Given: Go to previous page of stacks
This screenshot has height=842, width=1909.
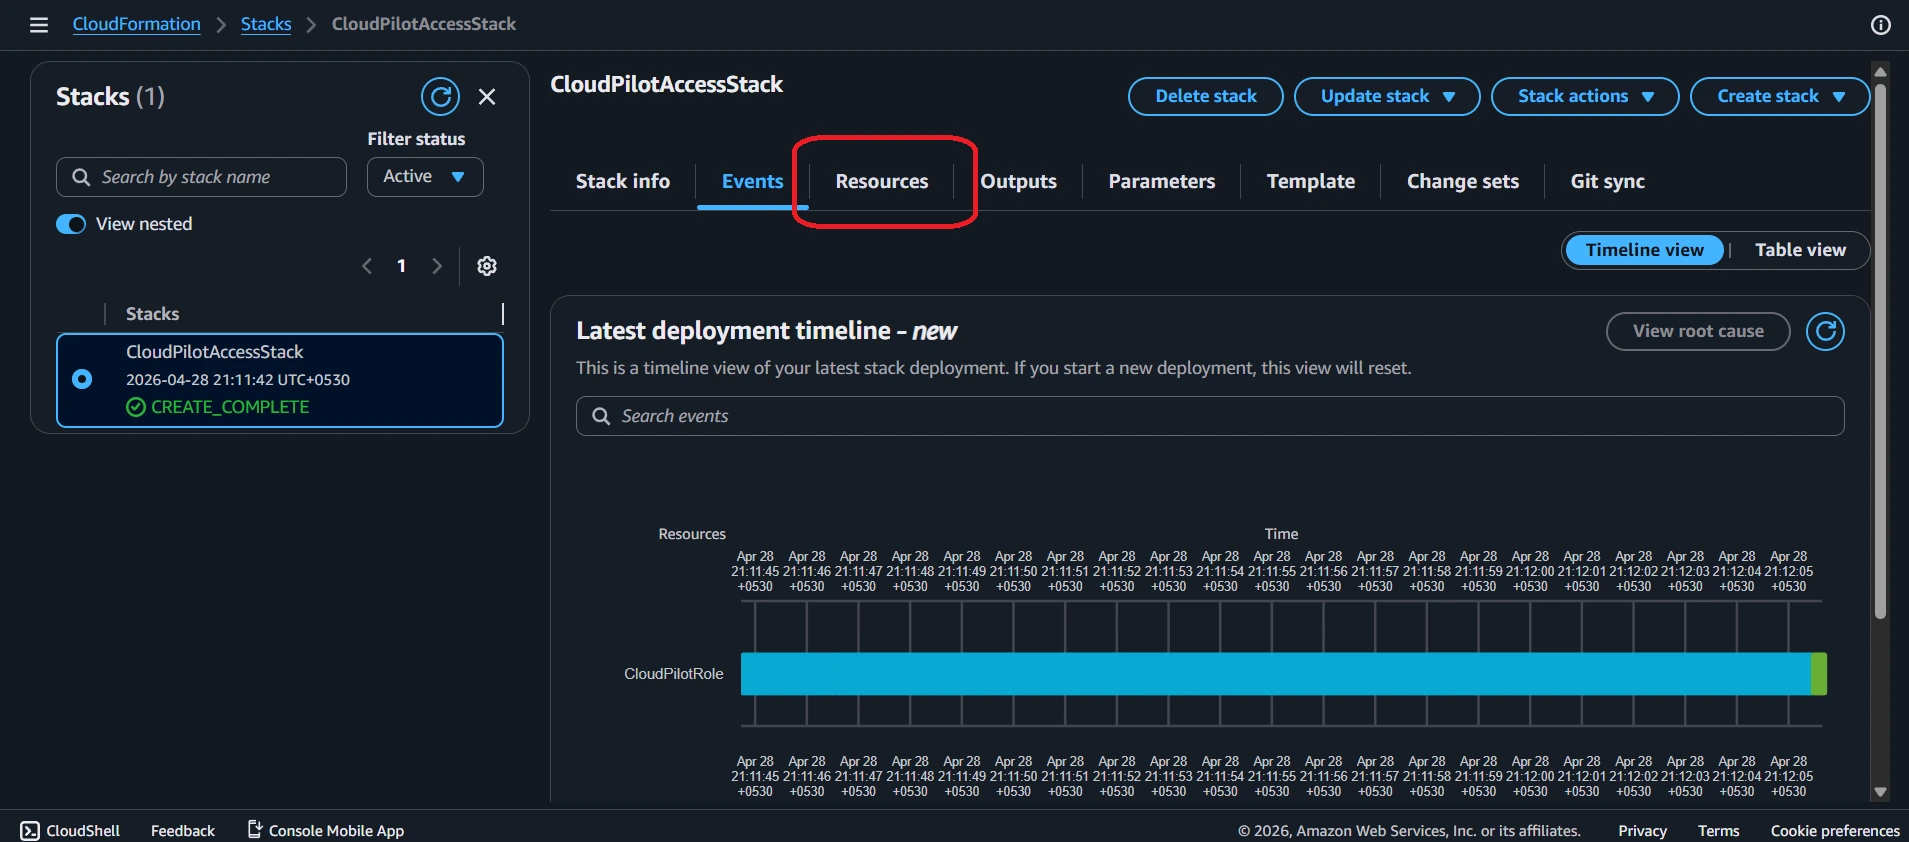Looking at the screenshot, I should point(367,266).
